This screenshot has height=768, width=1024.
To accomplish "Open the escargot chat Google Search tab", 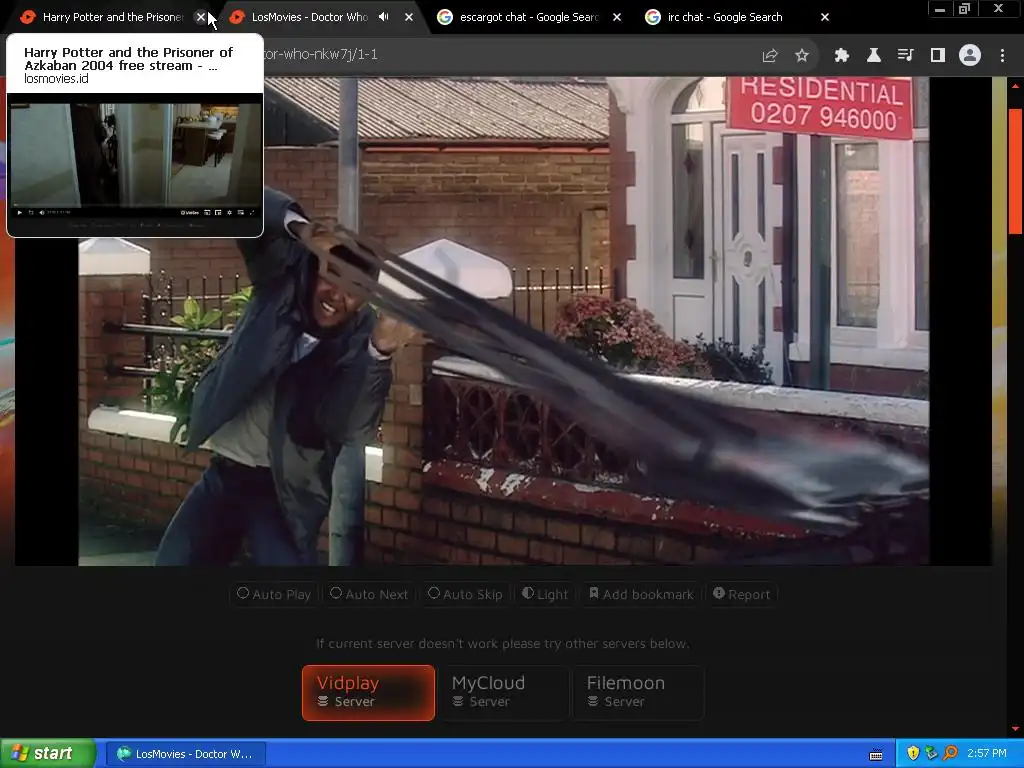I will 529,18.
